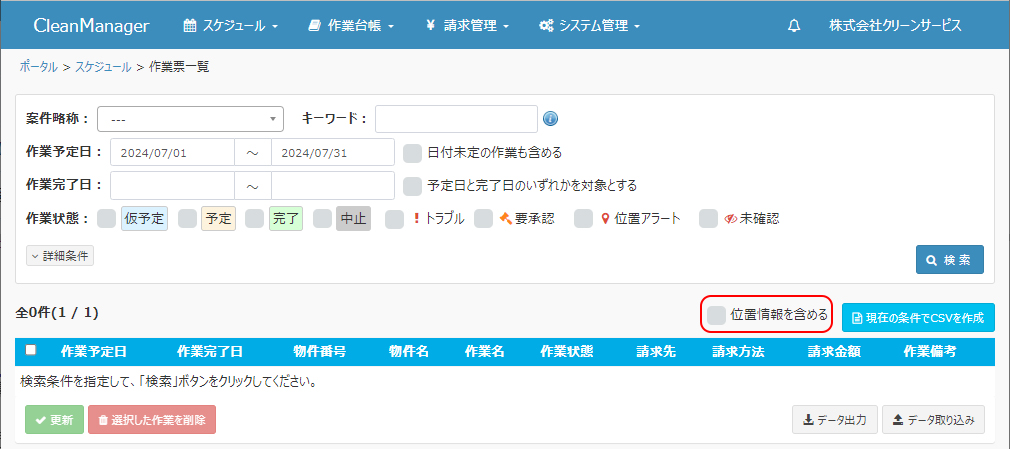Viewport: 1010px width, 449px height.
Task: Check the 位置アラート filter checkbox
Action: click(x=584, y=218)
